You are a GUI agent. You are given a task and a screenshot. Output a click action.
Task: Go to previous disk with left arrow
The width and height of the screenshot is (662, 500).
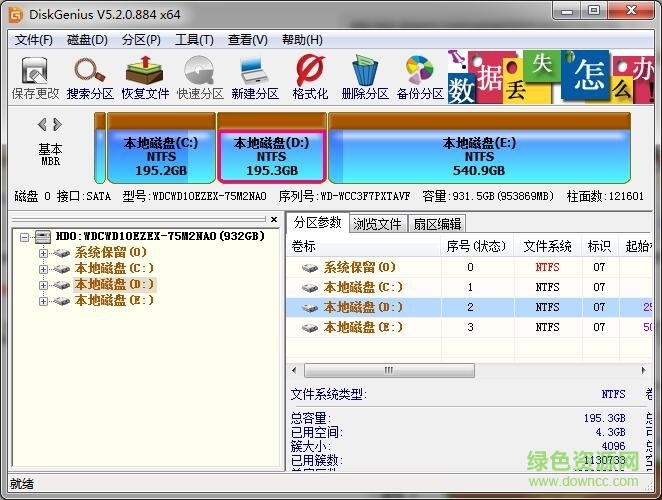42,125
